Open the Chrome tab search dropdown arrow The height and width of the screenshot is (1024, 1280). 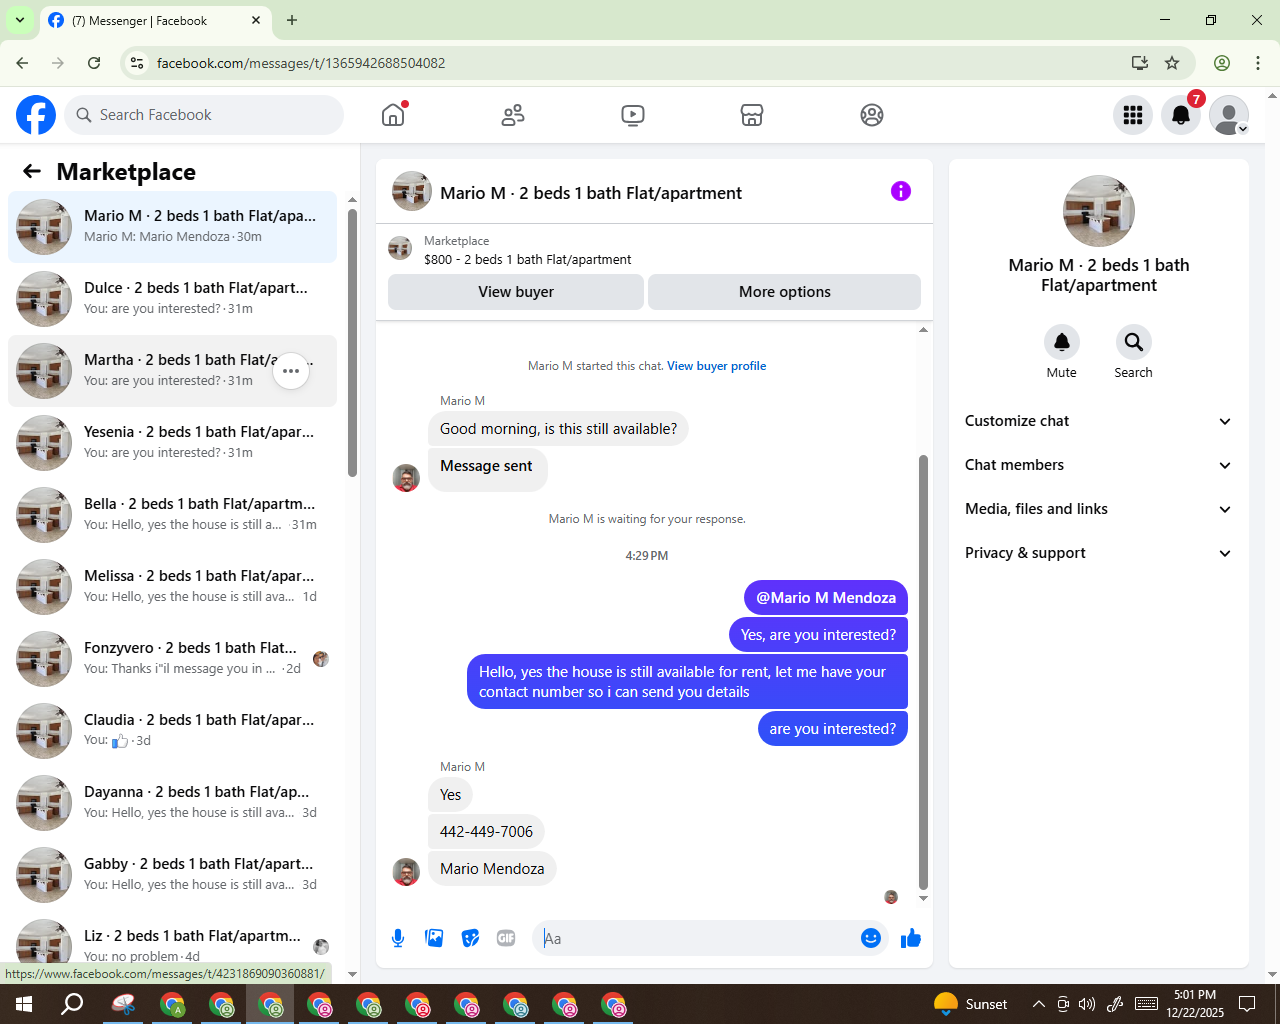pos(19,20)
